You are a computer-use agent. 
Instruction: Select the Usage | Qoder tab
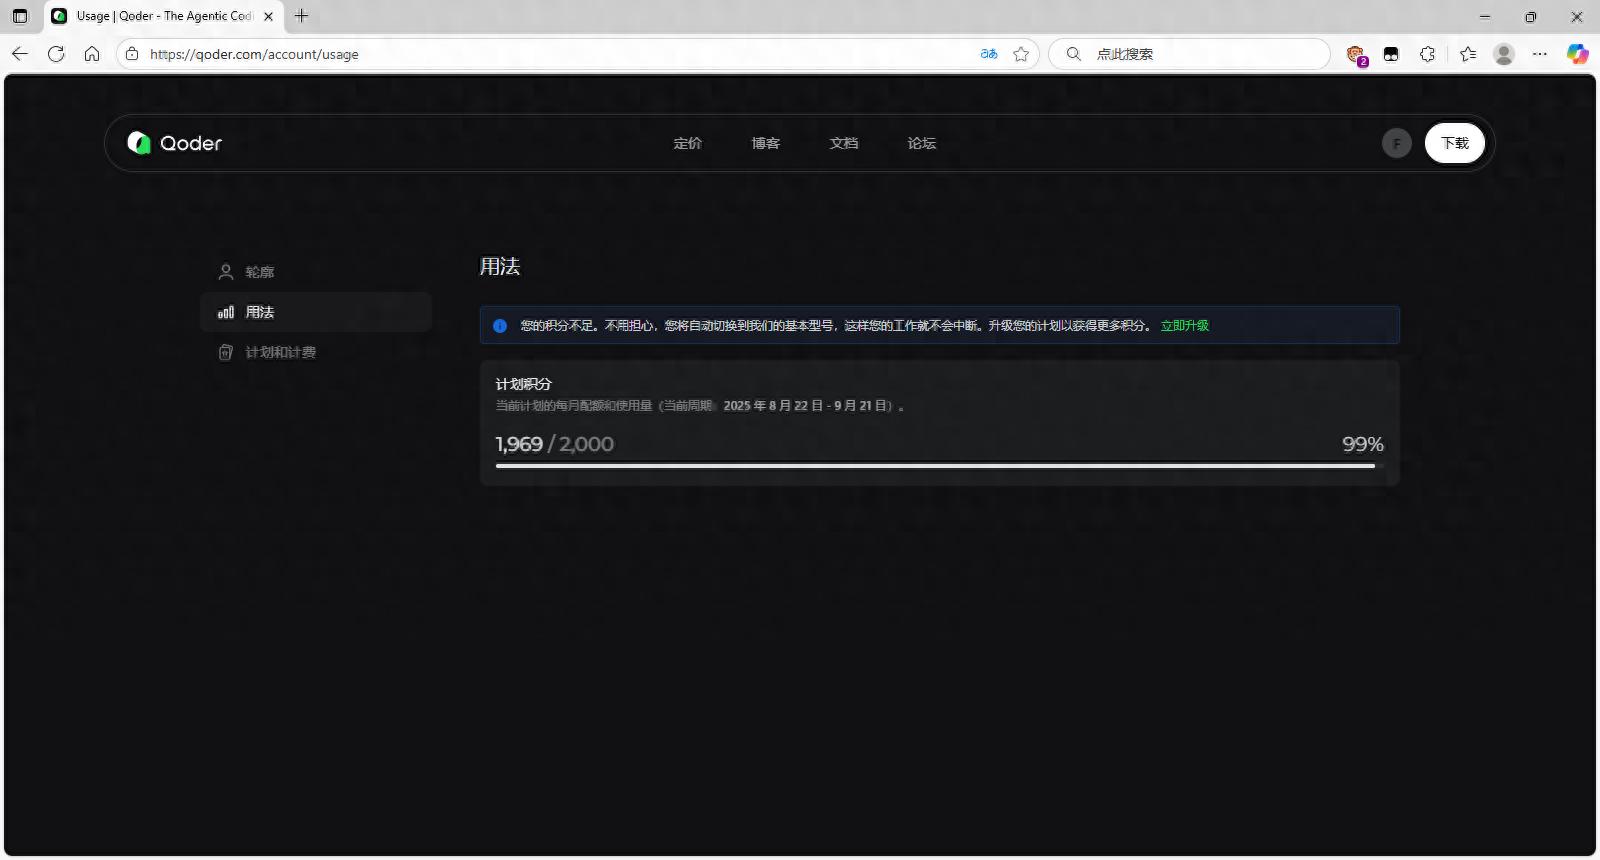pos(164,16)
